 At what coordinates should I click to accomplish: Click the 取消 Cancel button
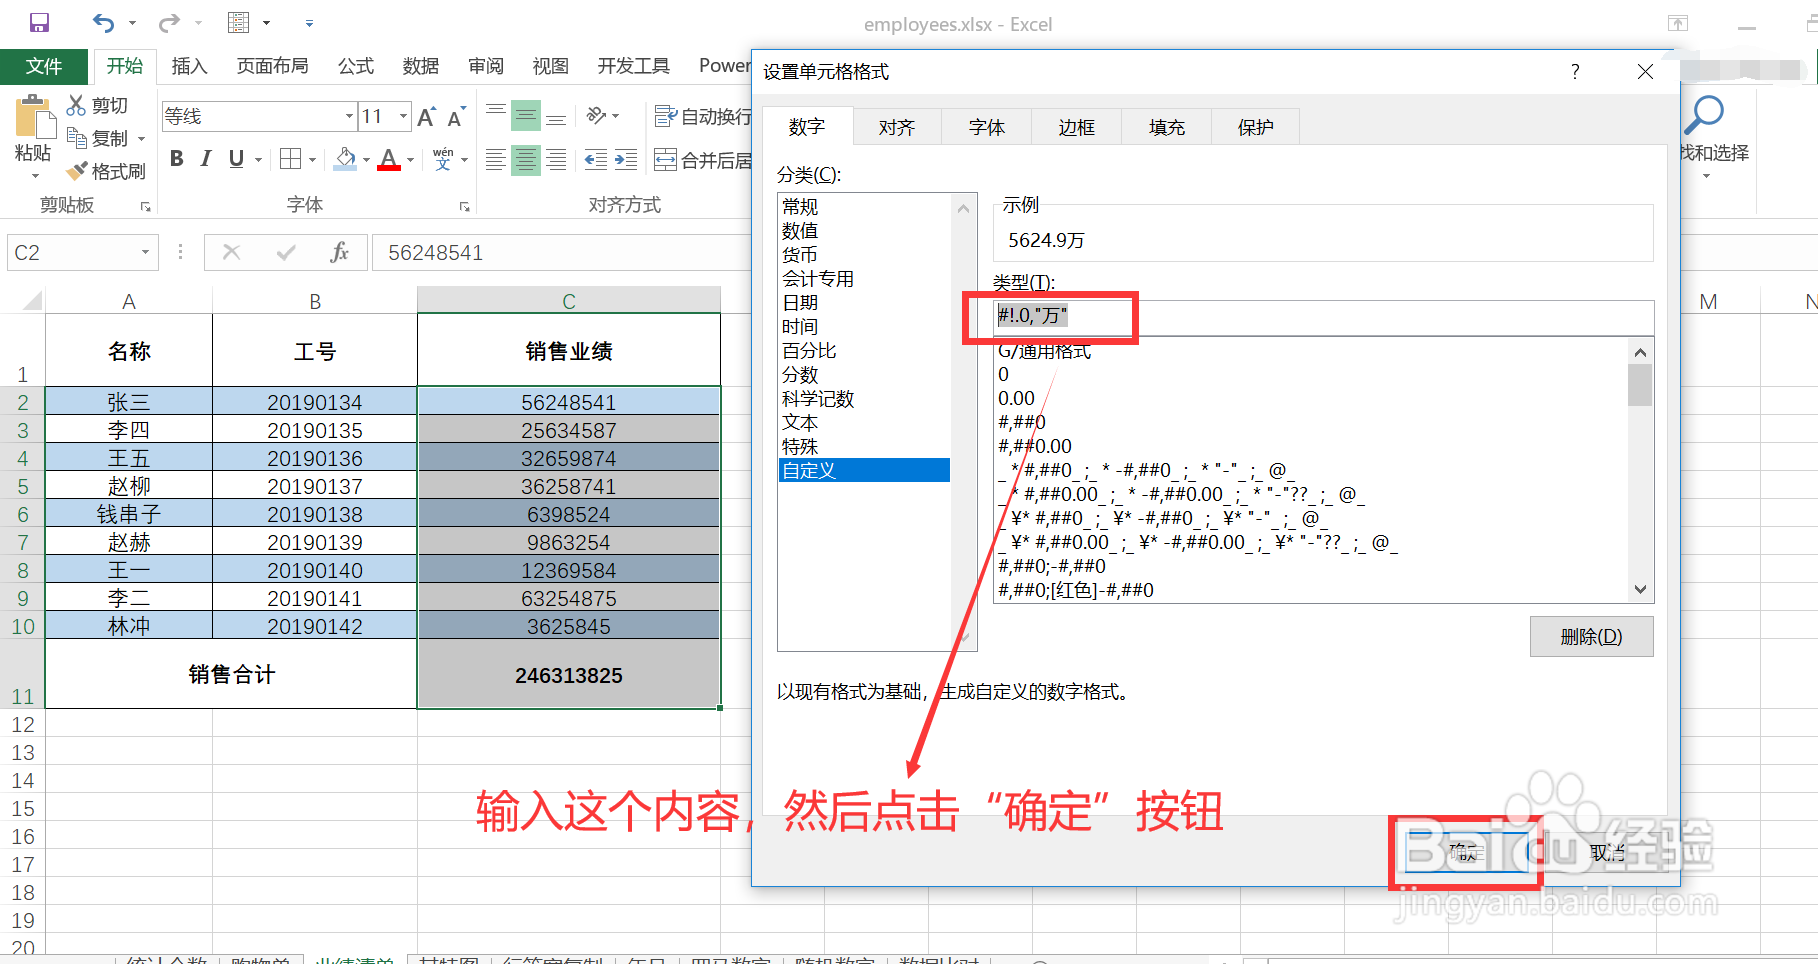click(x=1608, y=852)
